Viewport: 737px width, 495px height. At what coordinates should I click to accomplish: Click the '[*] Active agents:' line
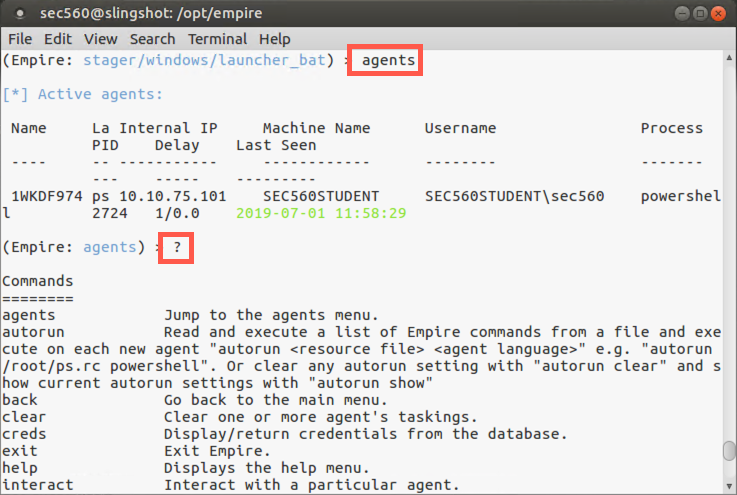point(82,94)
